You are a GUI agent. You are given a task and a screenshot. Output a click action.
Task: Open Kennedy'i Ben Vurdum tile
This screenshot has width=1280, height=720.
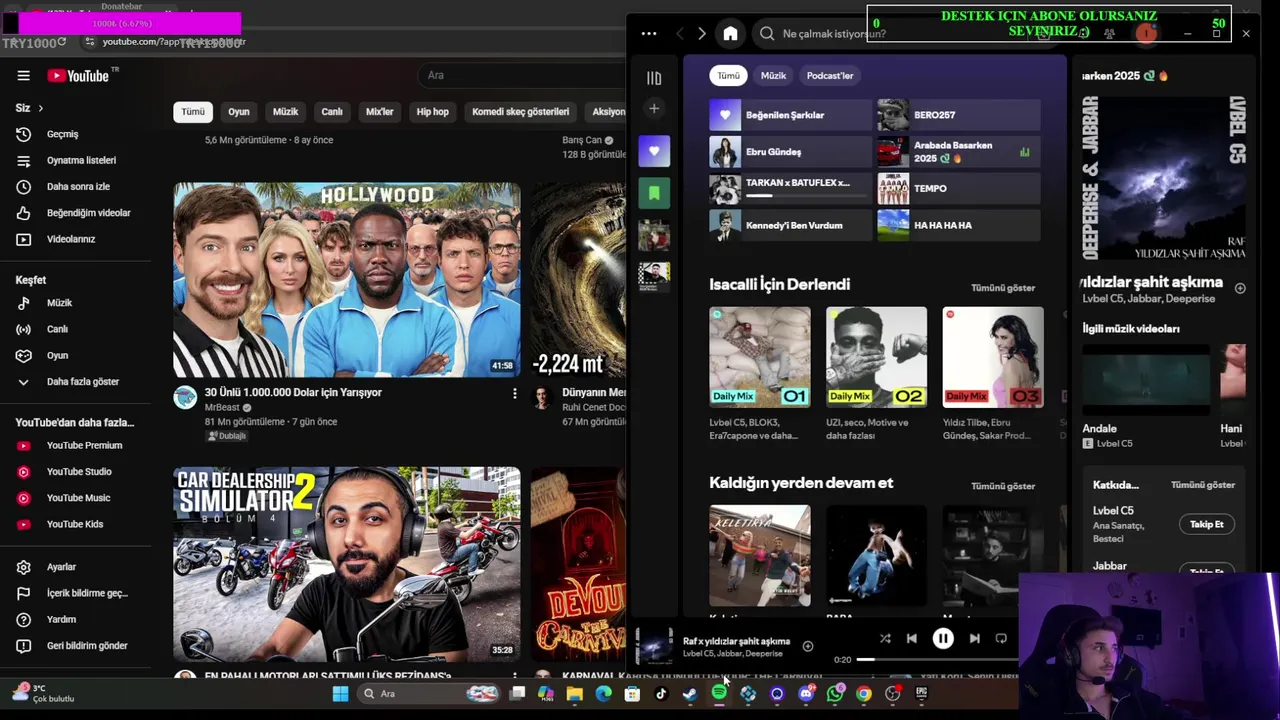tap(790, 225)
